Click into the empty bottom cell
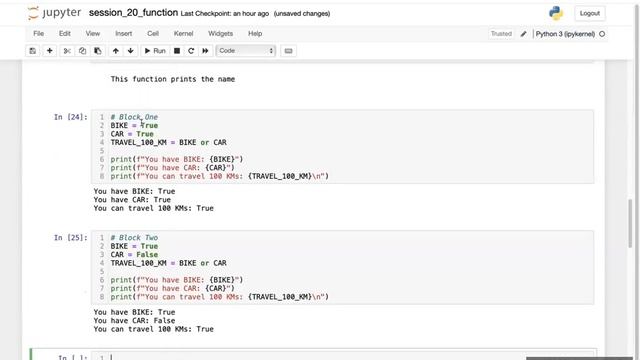 342,356
